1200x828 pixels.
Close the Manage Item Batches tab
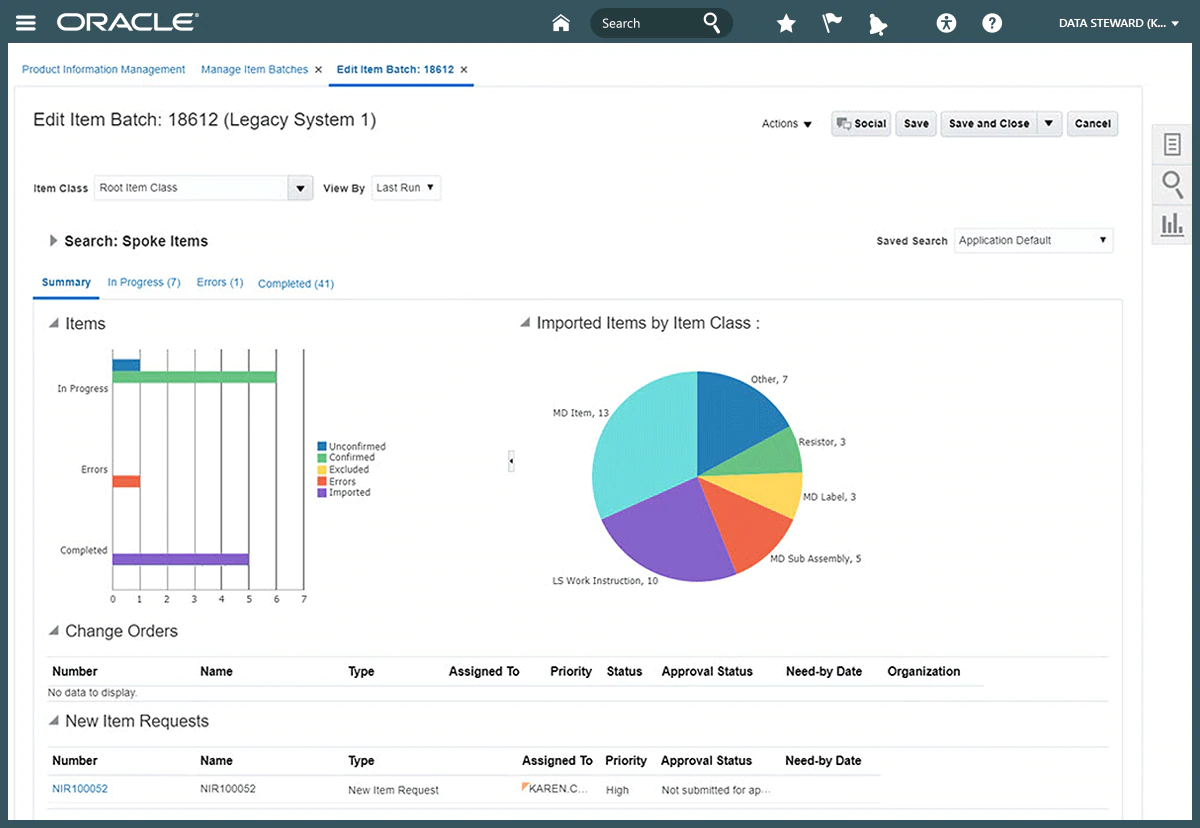coord(318,70)
